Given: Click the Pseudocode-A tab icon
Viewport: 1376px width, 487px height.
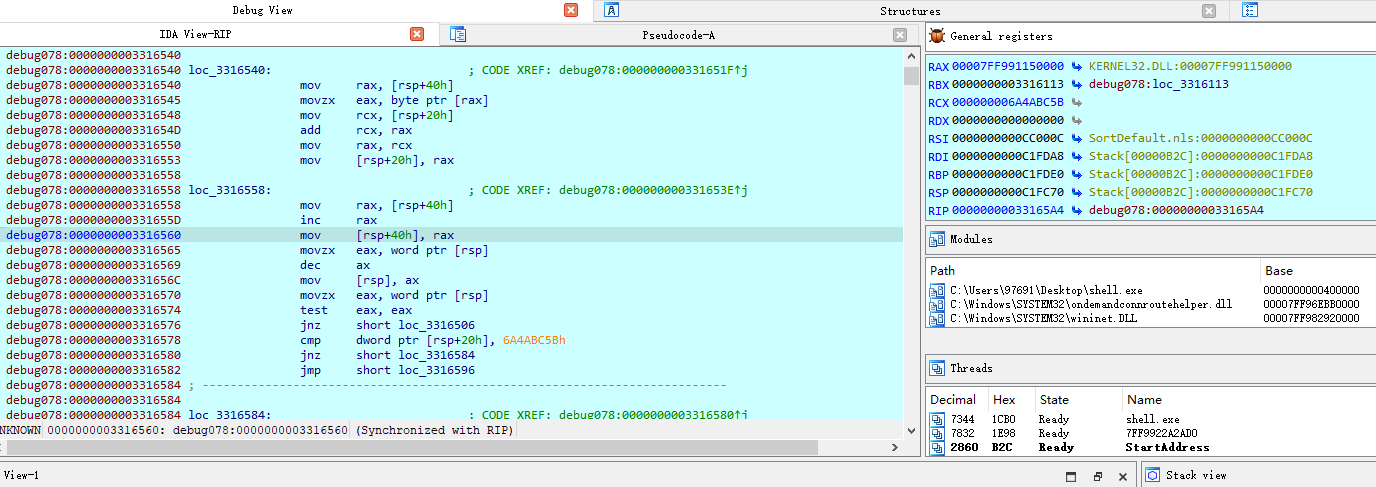Looking at the screenshot, I should pos(458,35).
